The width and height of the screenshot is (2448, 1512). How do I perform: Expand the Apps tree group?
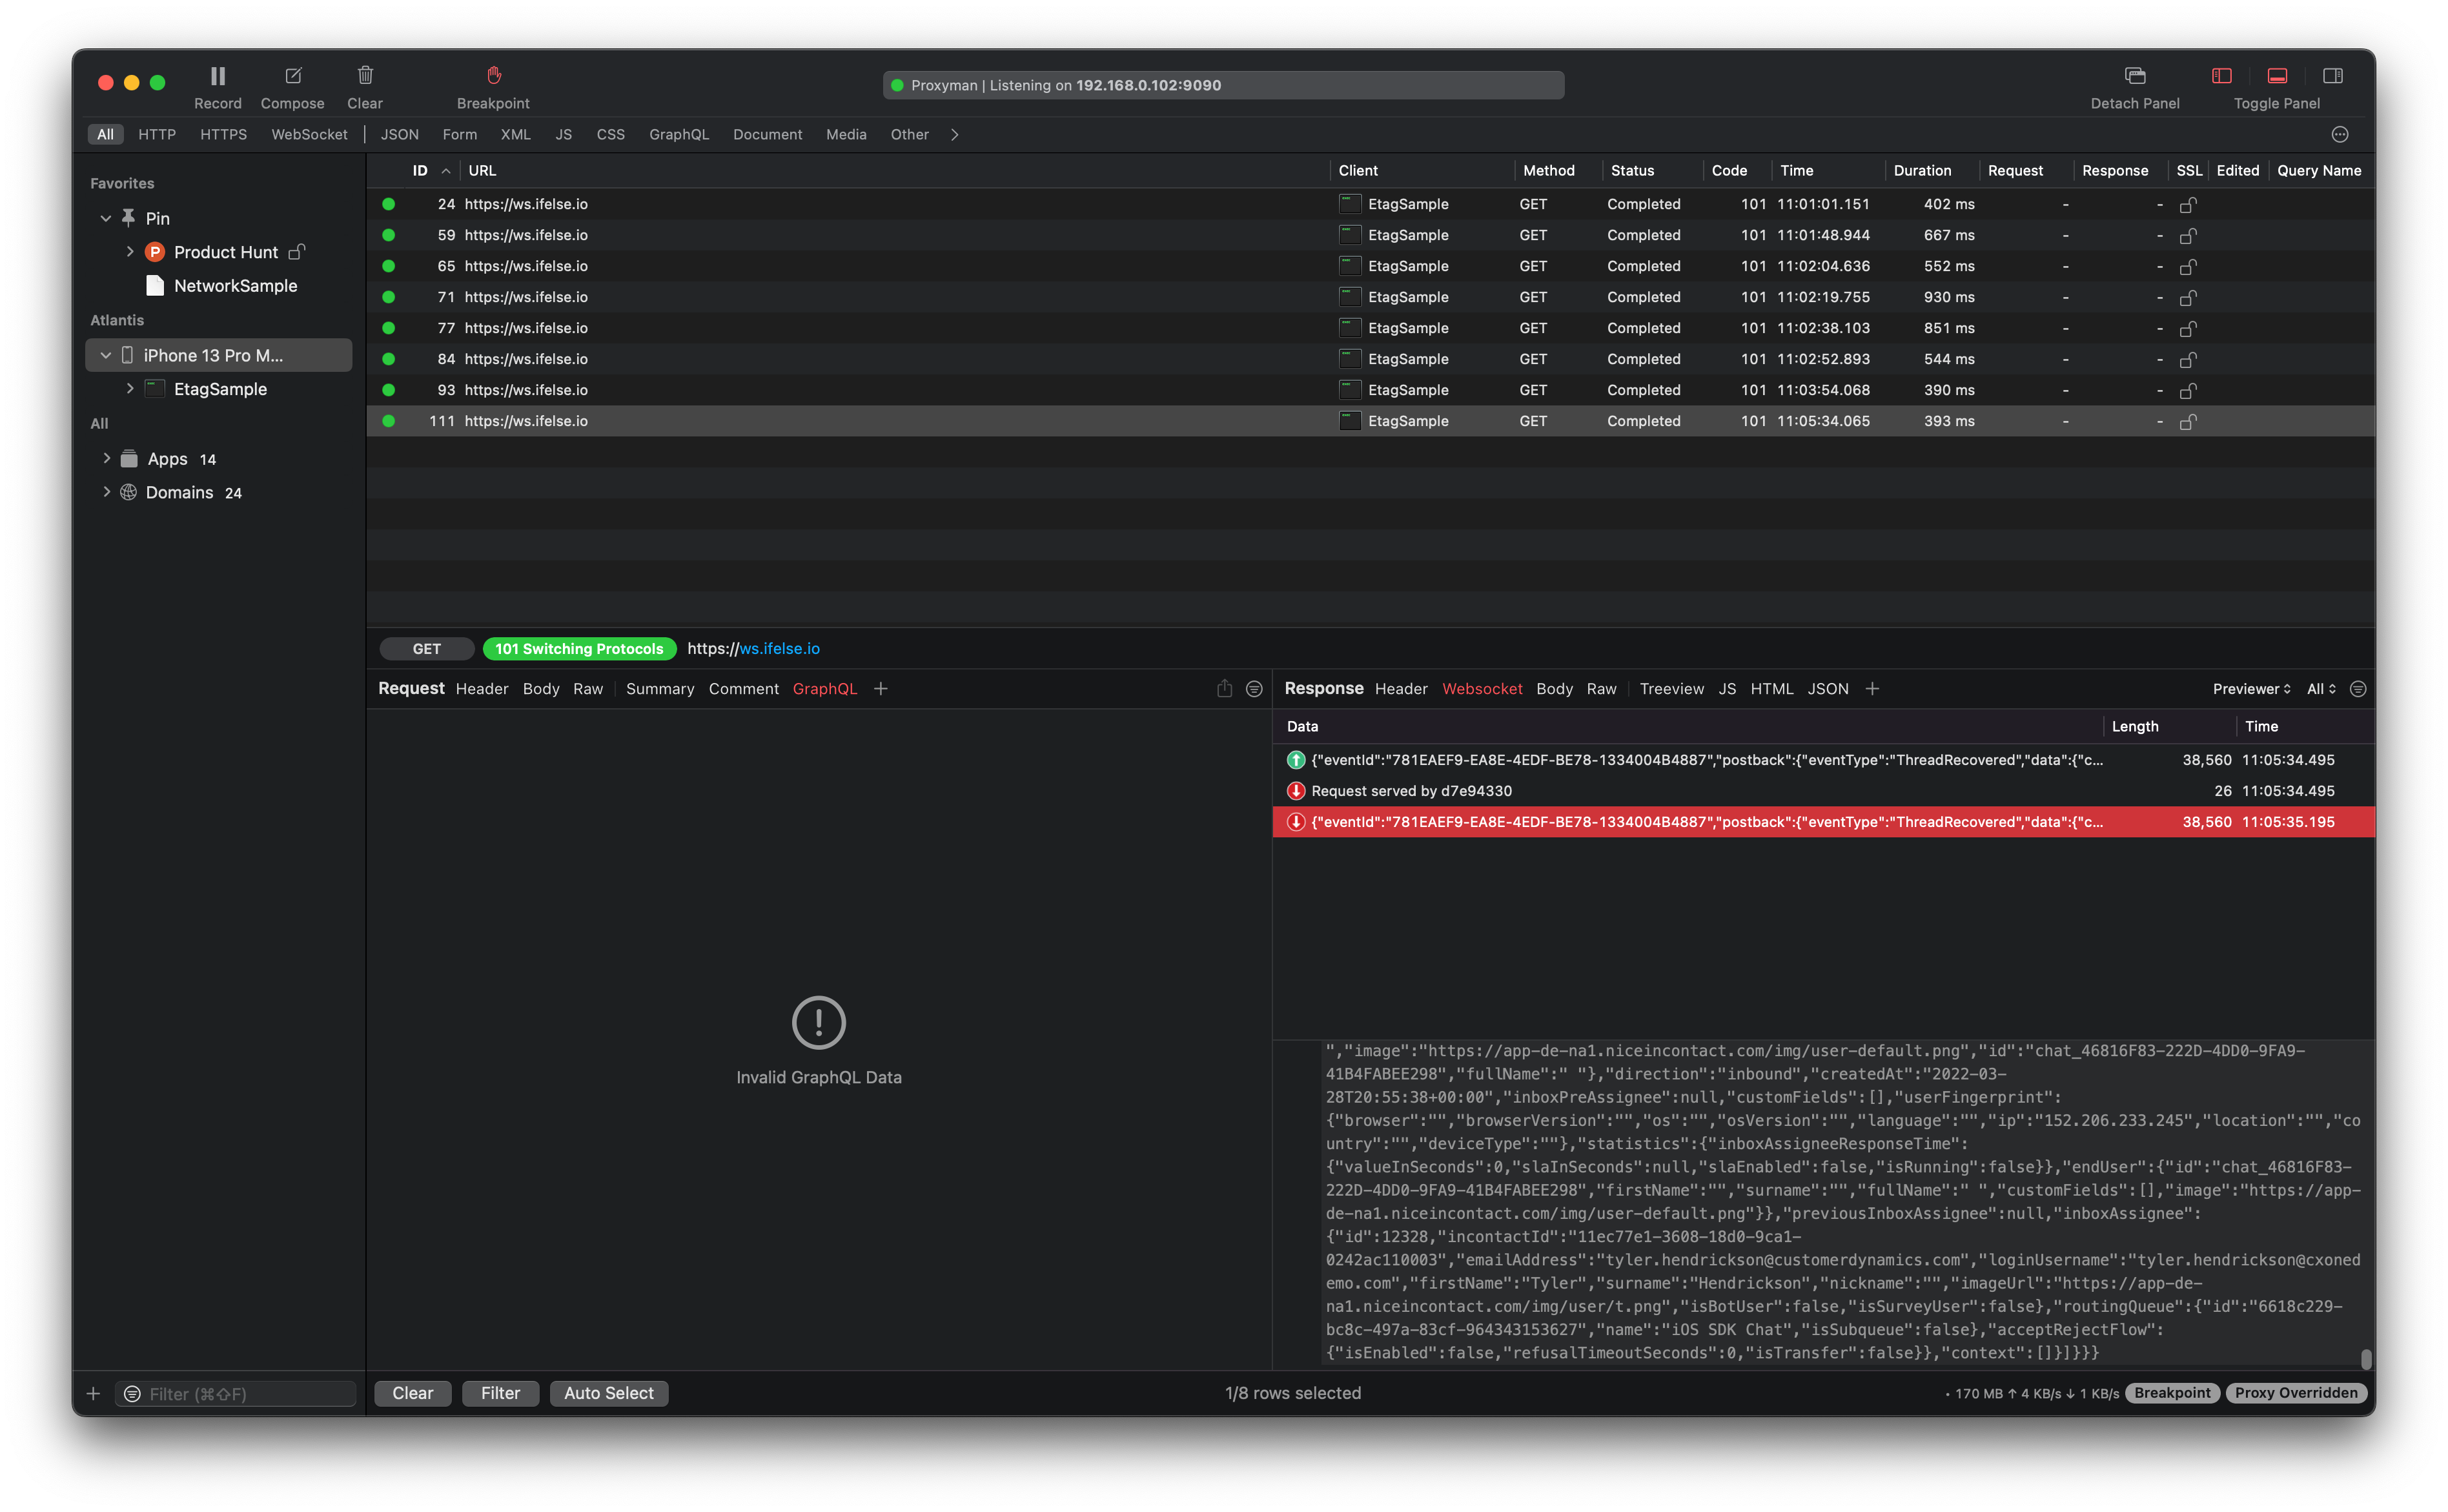106,459
